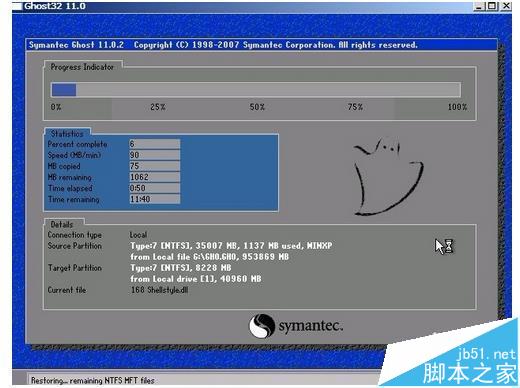Select the Time elapsed value 0:50
The width and height of the screenshot is (520, 388).
(x=155, y=188)
